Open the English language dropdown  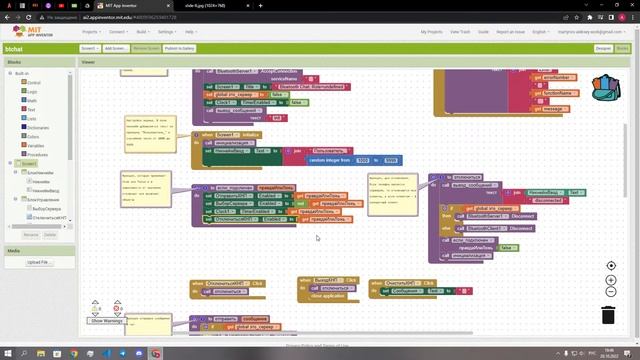540,32
